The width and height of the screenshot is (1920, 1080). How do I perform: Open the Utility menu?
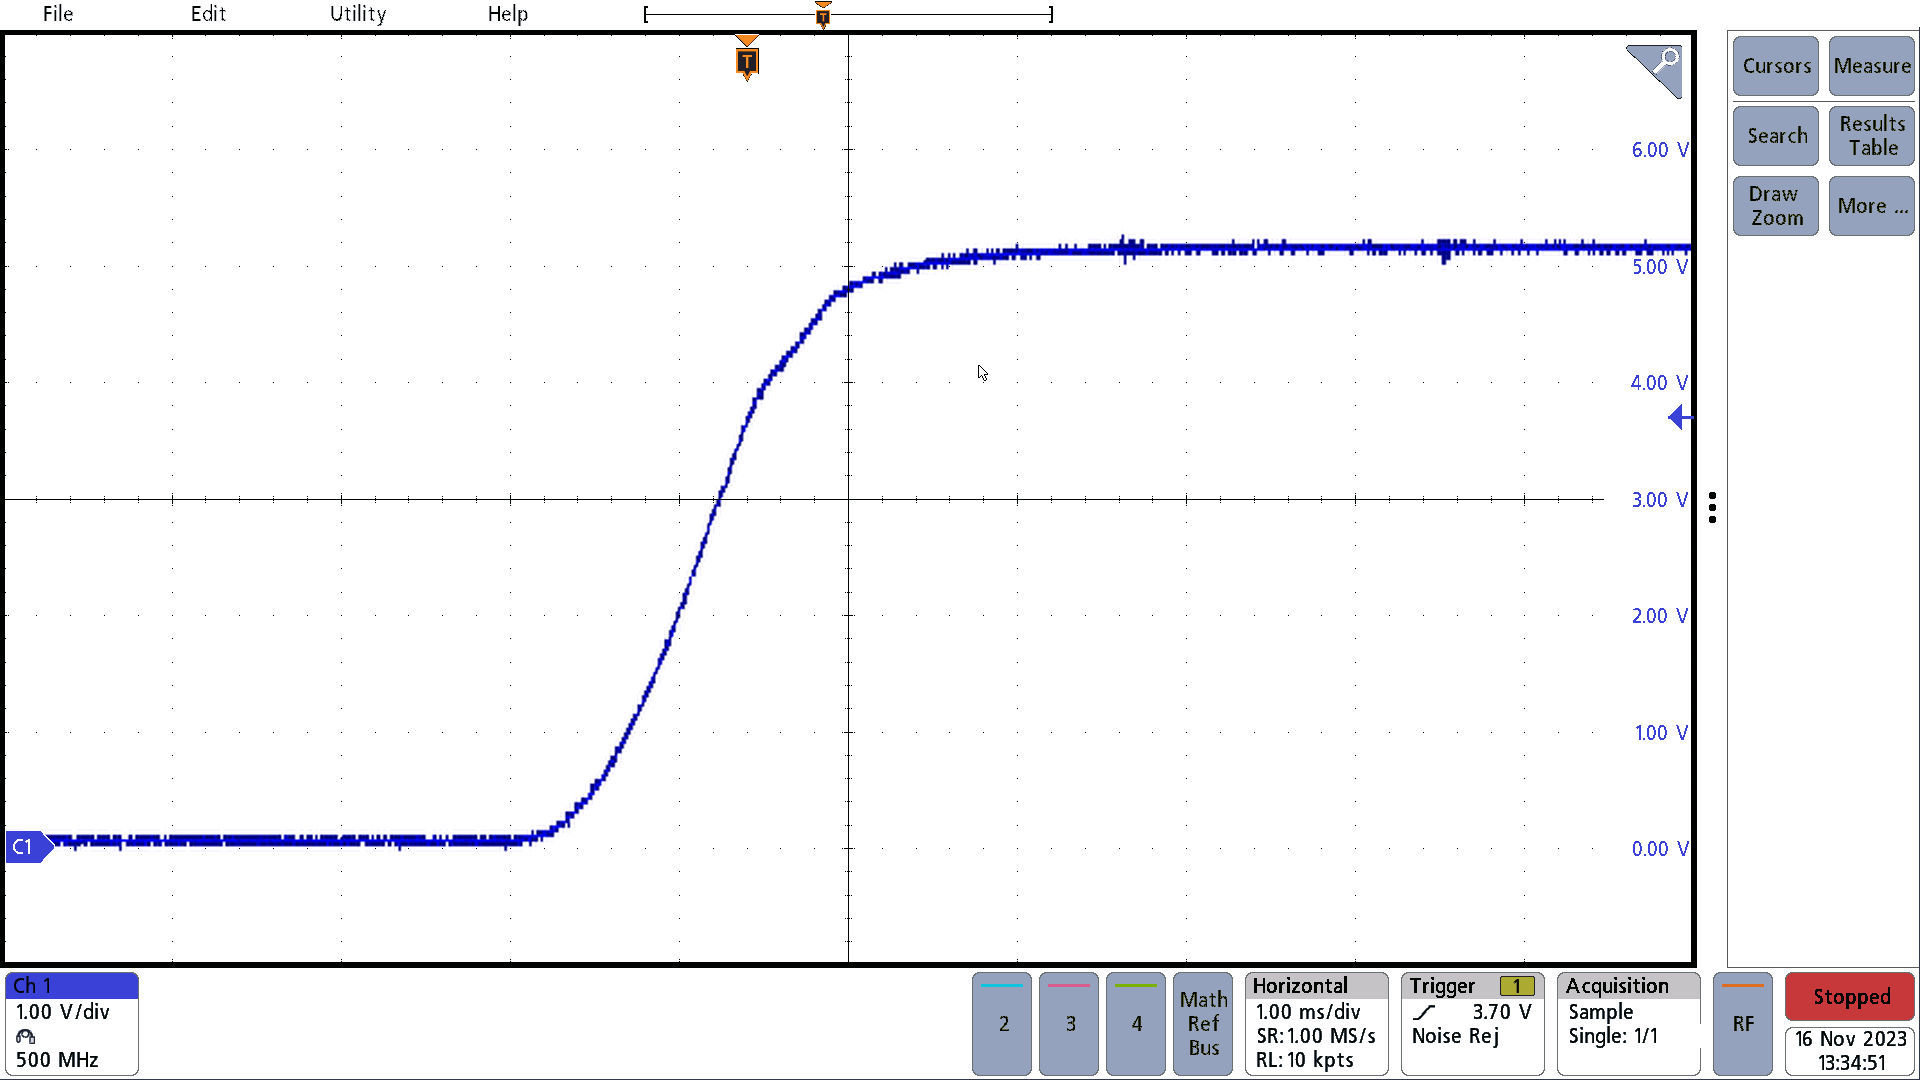(358, 14)
